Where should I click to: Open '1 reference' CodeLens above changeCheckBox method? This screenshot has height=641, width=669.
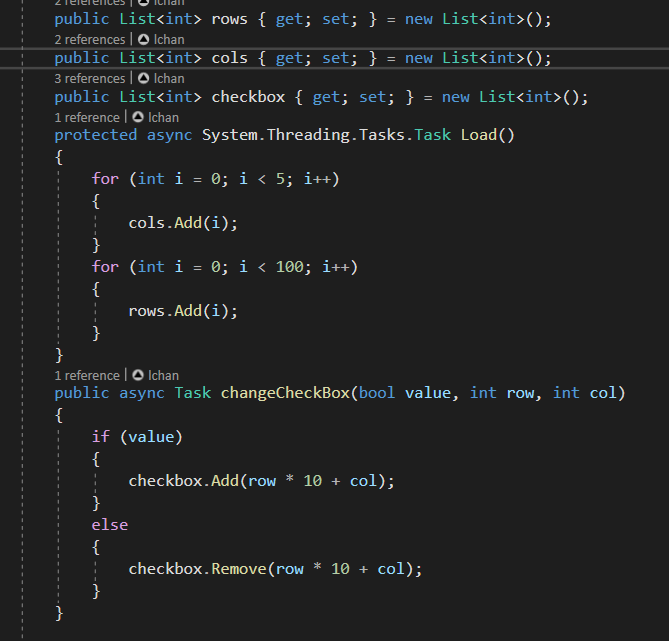87,376
